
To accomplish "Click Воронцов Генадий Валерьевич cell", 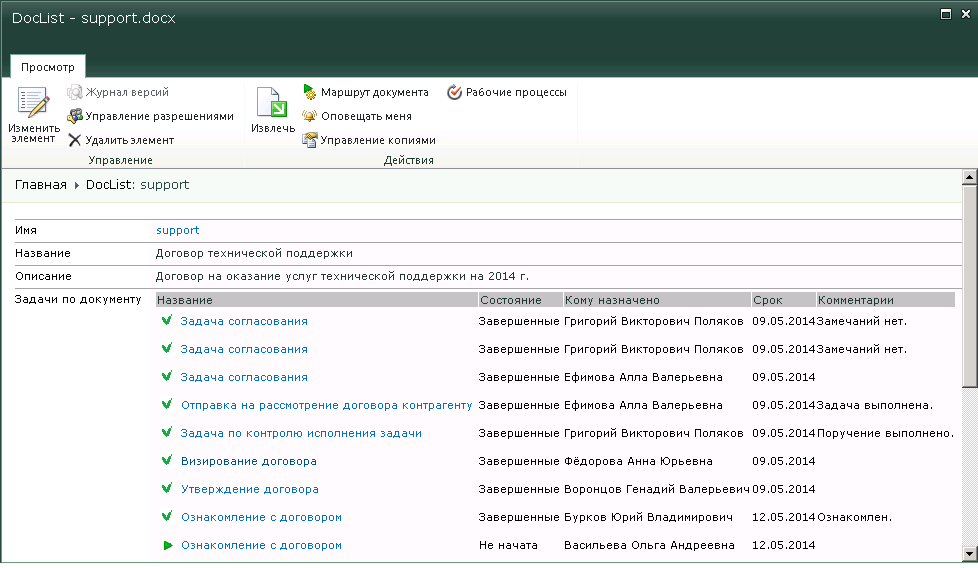I will point(657,489).
